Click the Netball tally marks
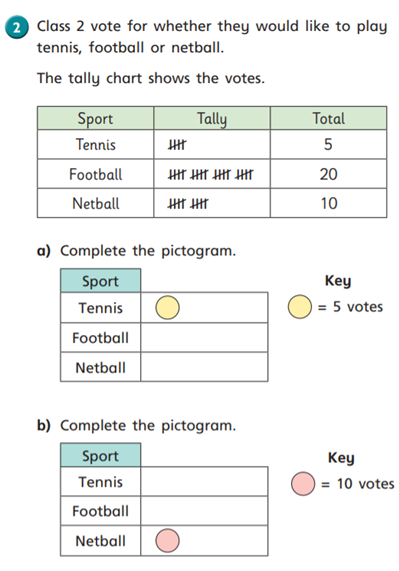Image resolution: width=399 pixels, height=571 pixels. pos(188,203)
